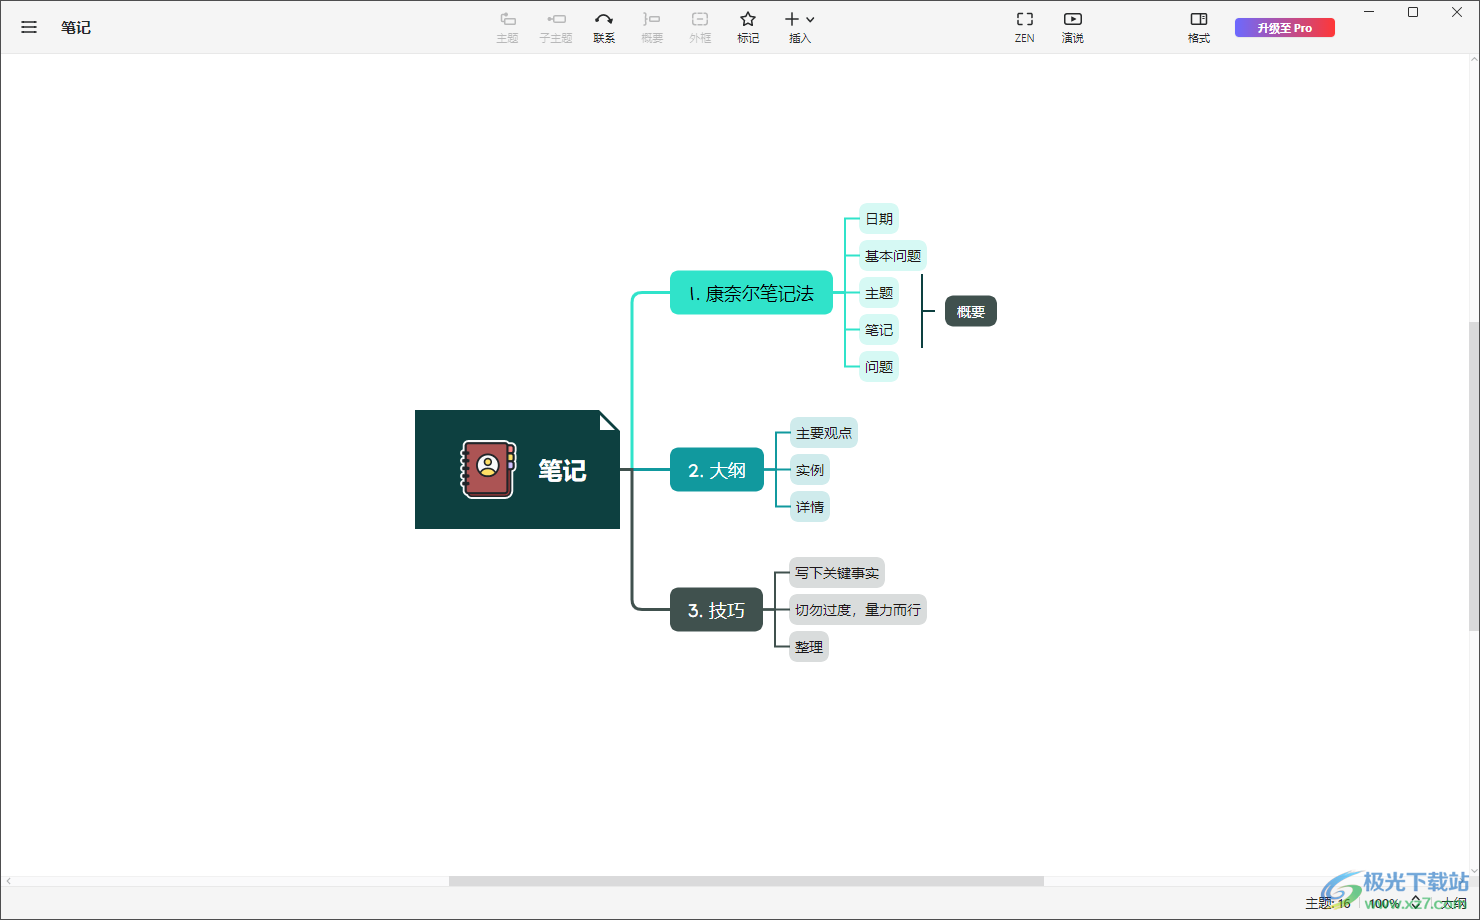Select the 基本问题 subtopic
Screen dimensions: 1480x920
[x=893, y=256]
